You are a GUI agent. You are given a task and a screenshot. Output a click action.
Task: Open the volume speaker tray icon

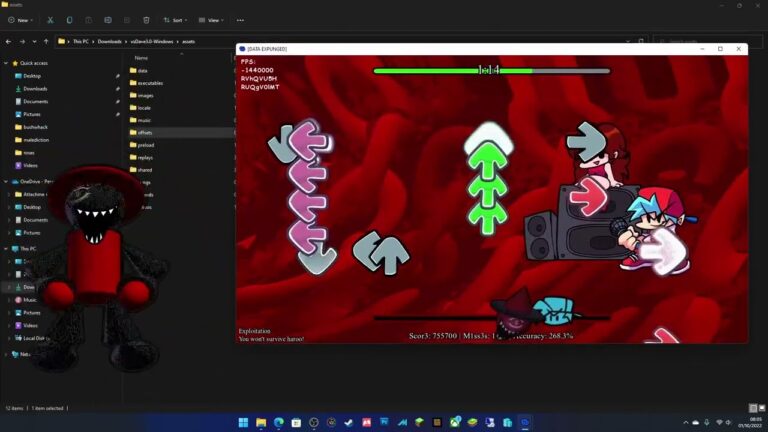pos(729,422)
